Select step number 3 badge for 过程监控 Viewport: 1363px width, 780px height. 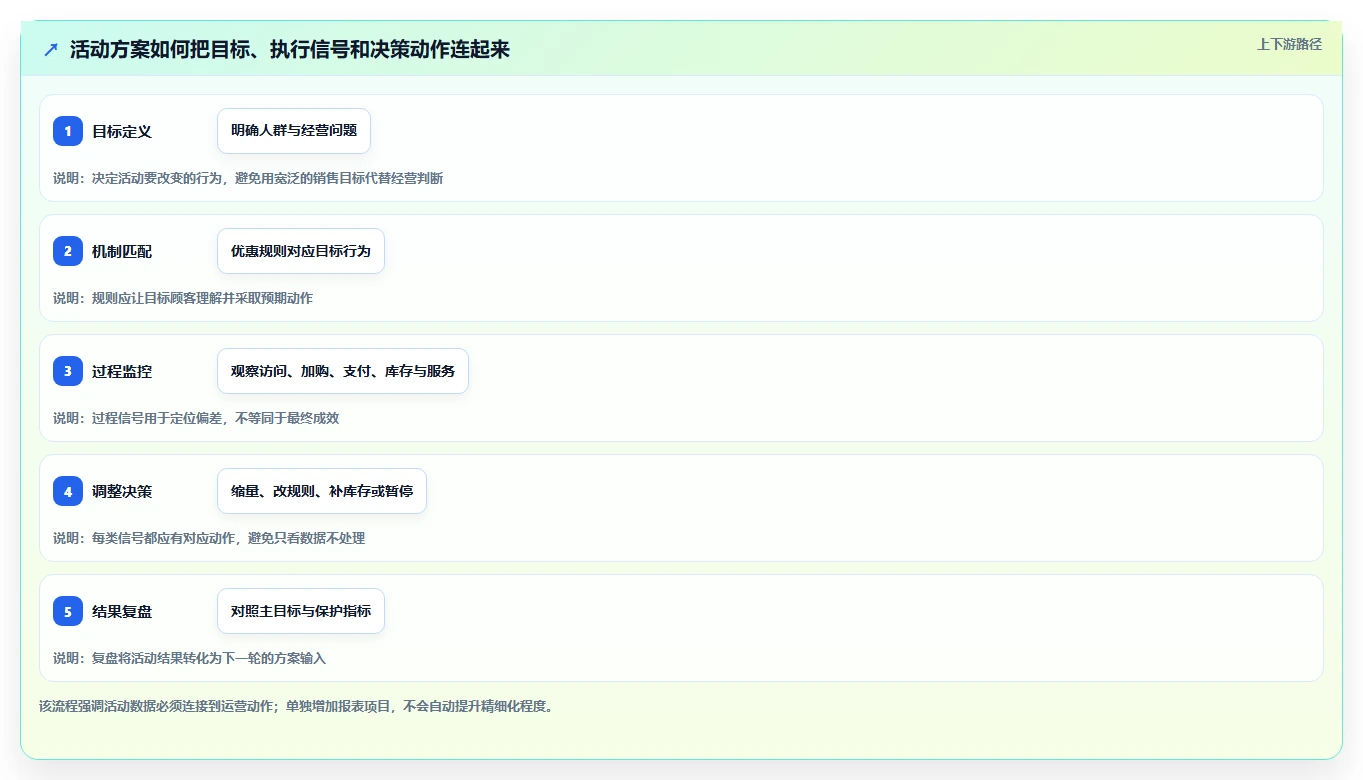[68, 371]
